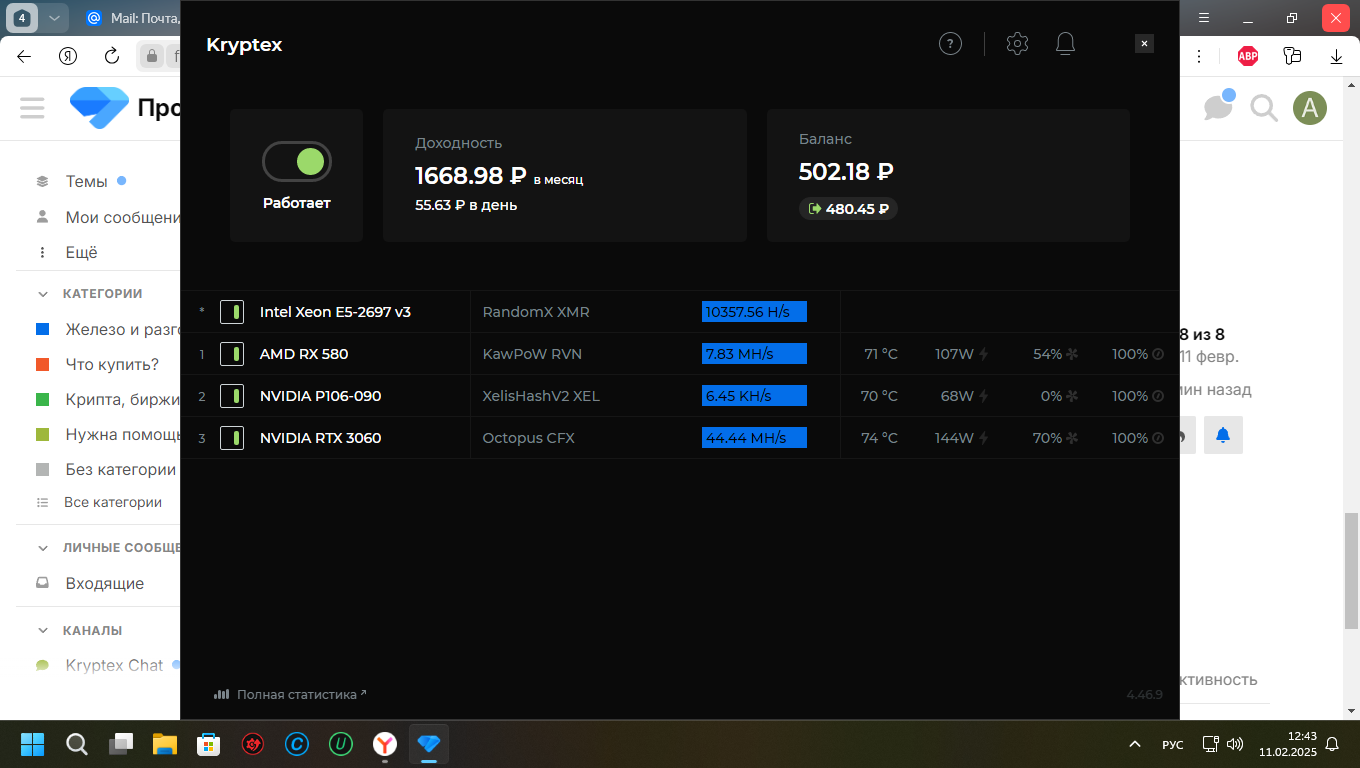This screenshot has width=1360, height=768.
Task: Expand Ещё menu in forum sidebar
Action: (81, 253)
